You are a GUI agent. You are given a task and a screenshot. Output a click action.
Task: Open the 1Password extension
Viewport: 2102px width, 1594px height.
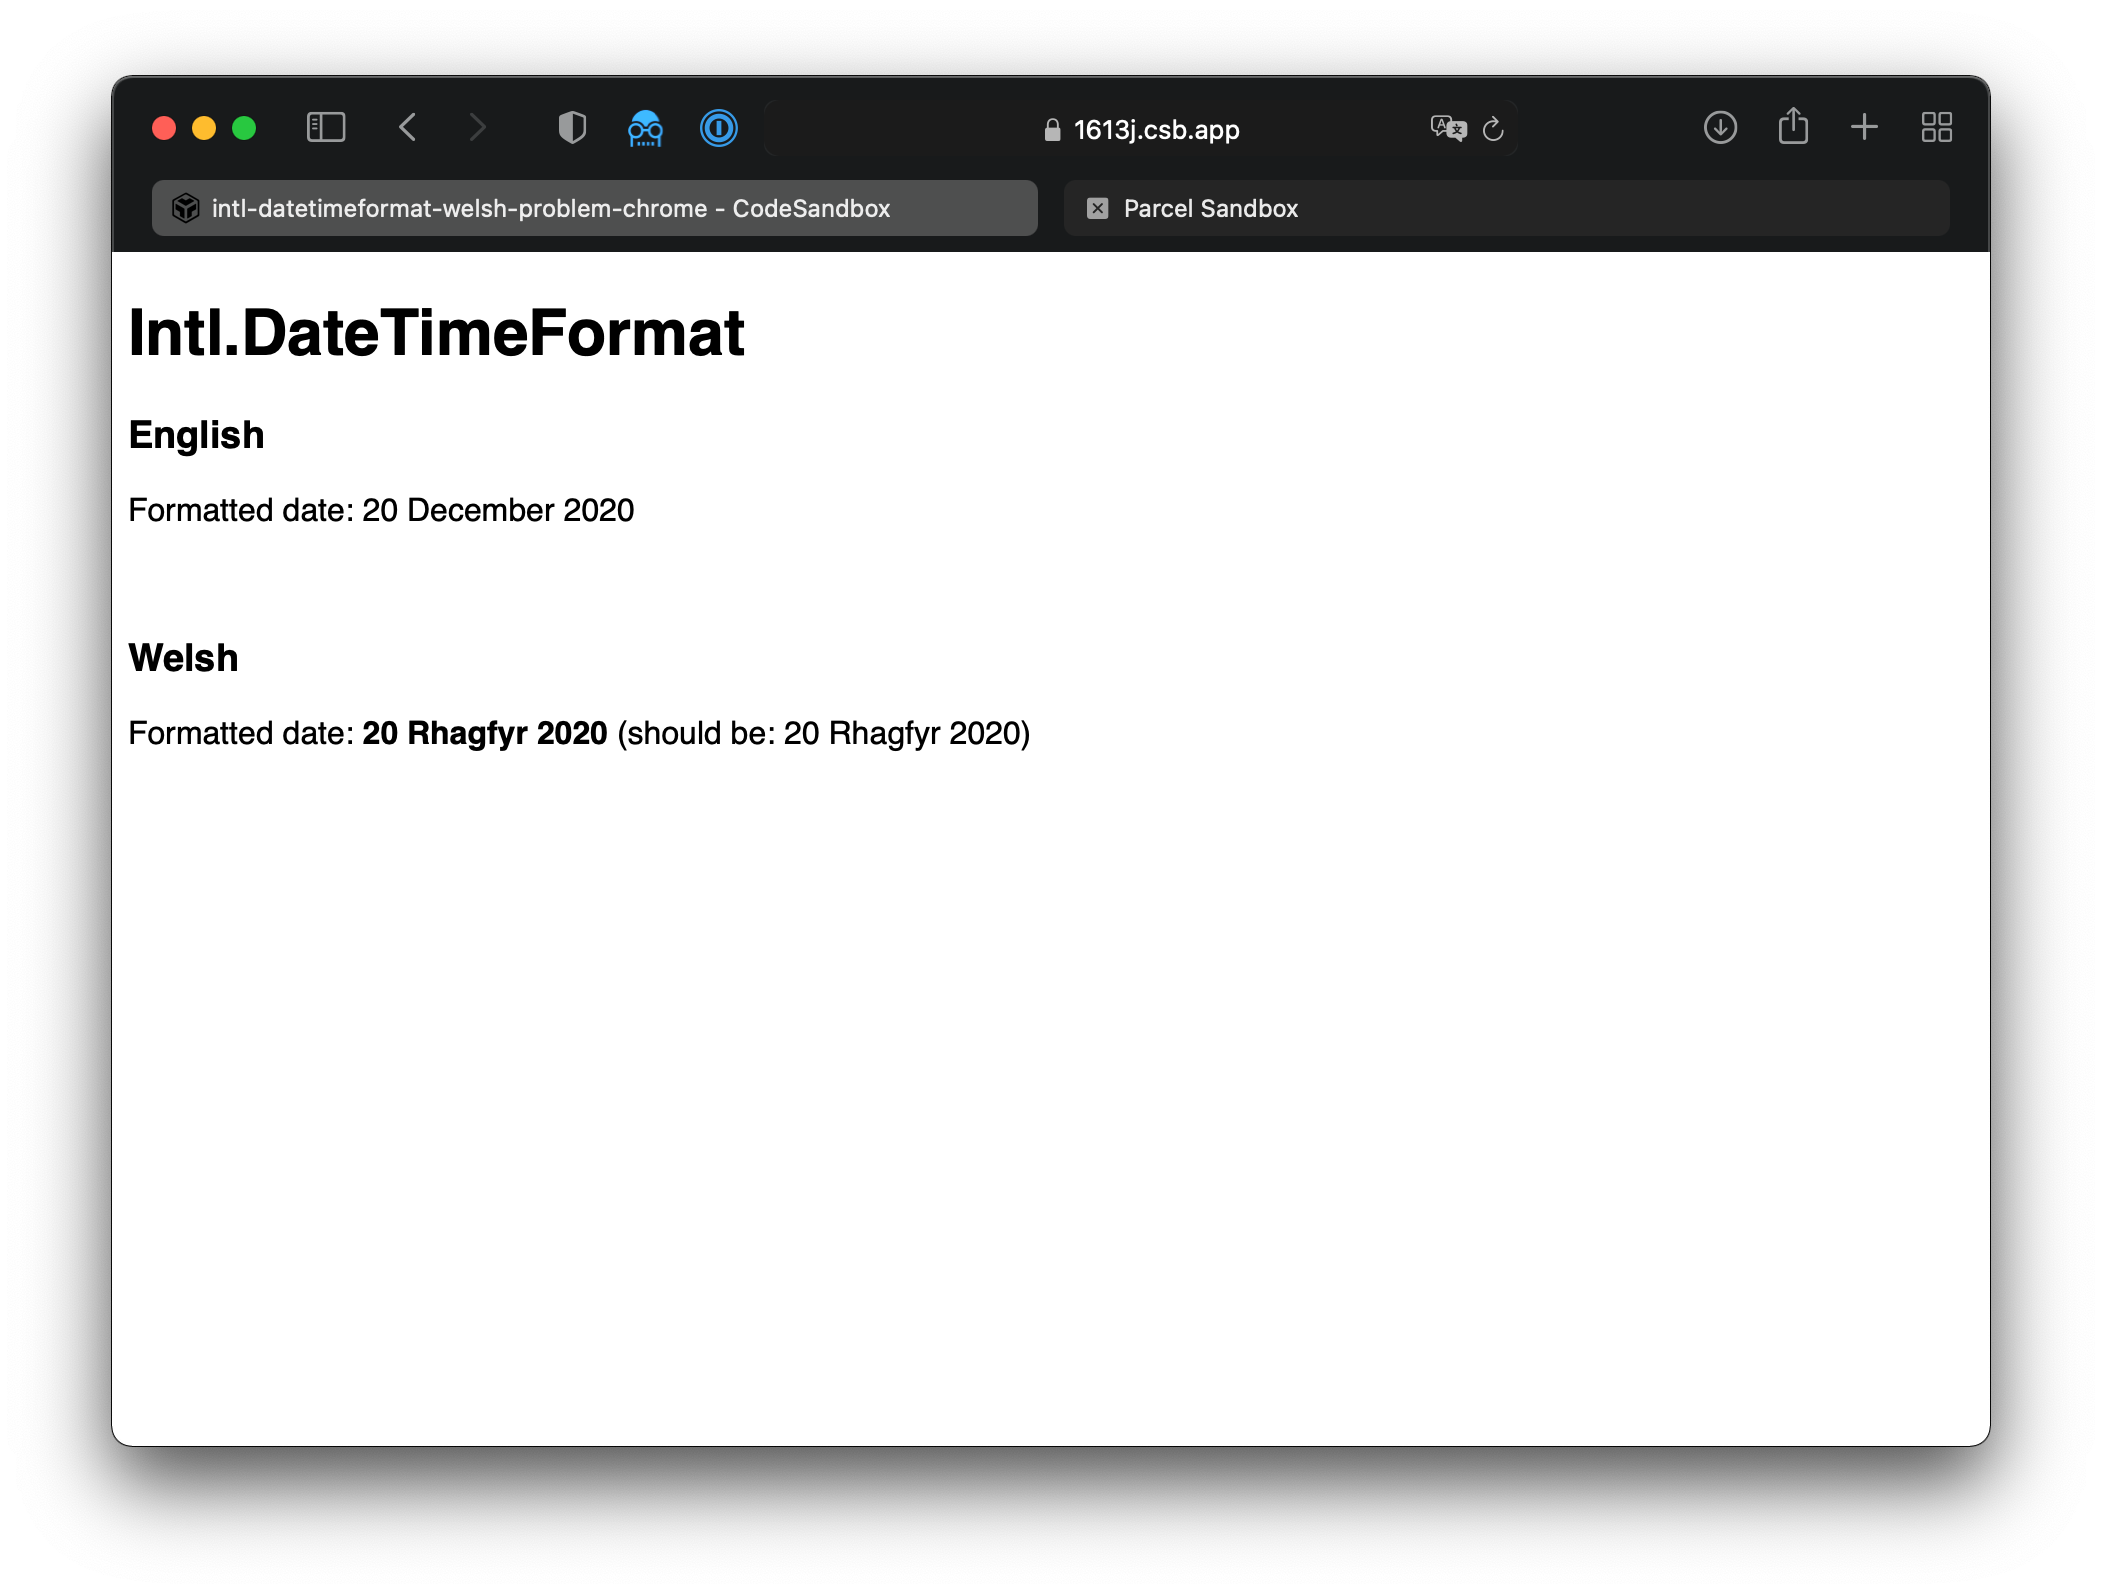click(x=719, y=127)
